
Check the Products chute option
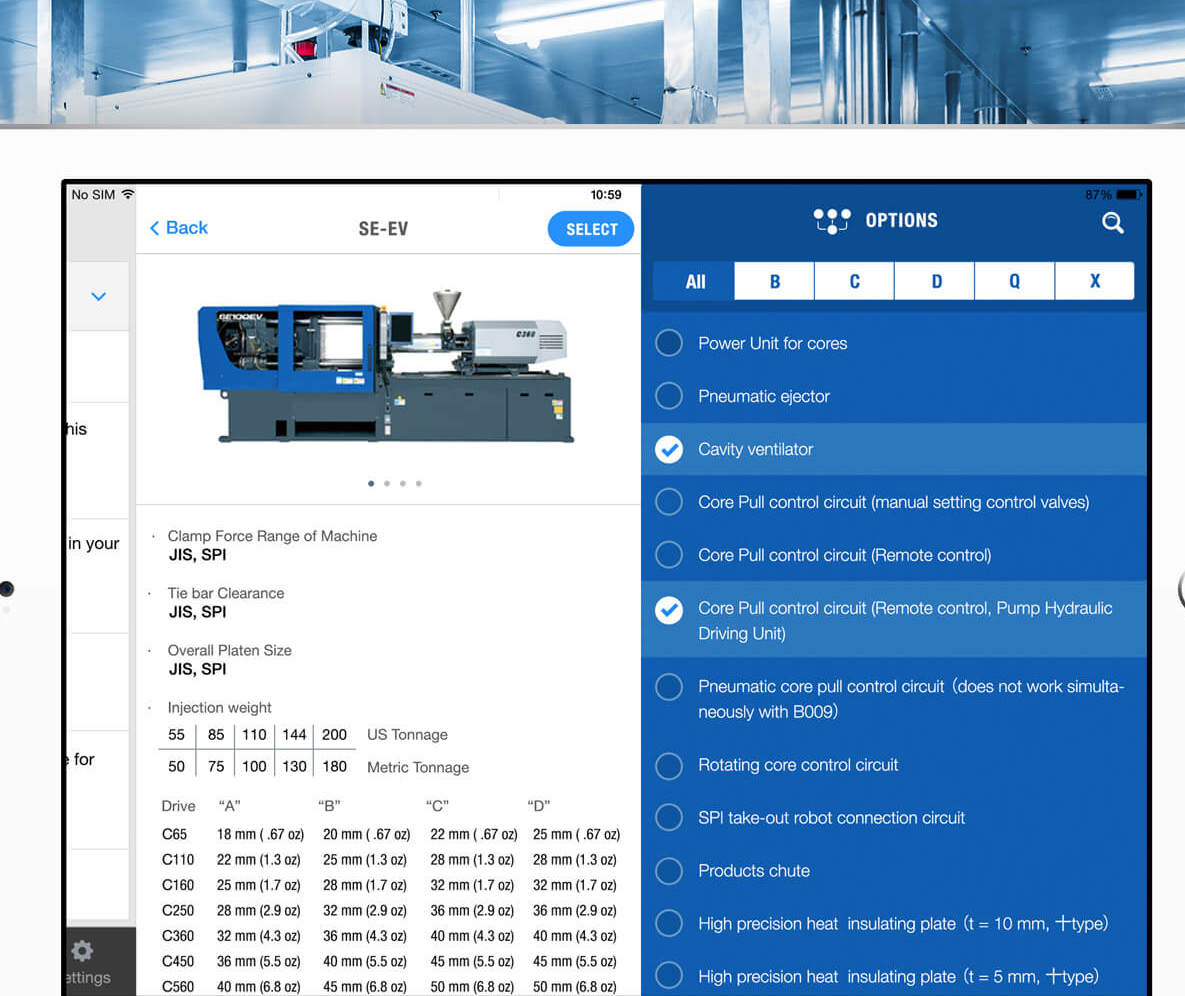[x=669, y=871]
